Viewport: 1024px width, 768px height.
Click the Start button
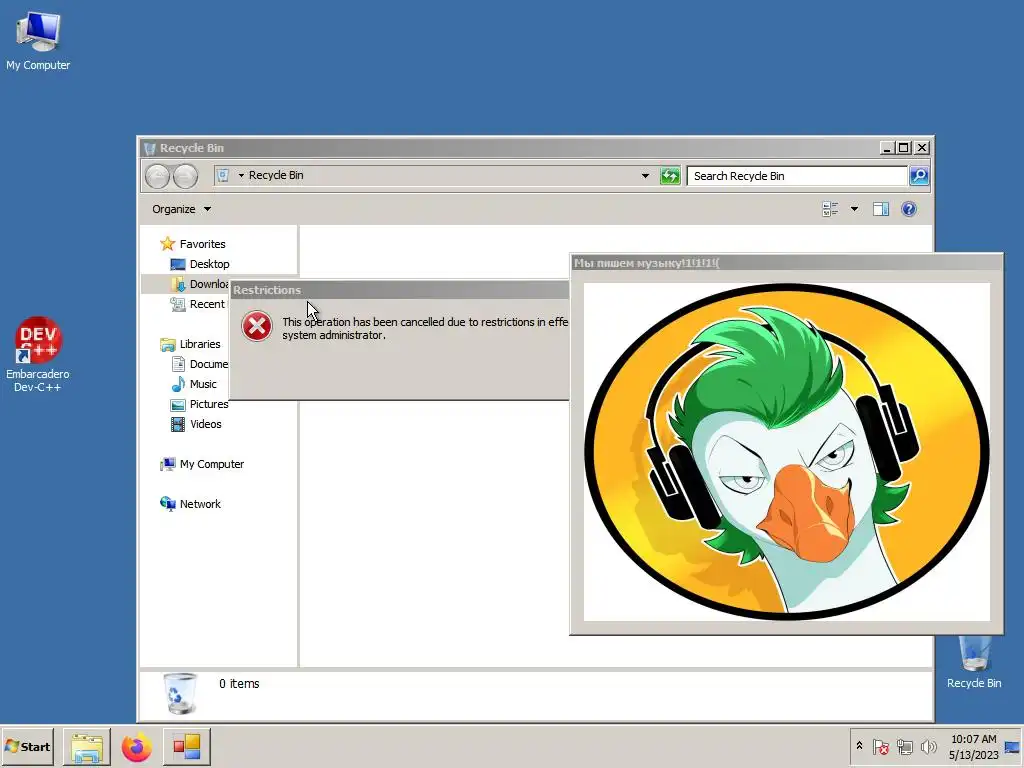click(x=27, y=746)
